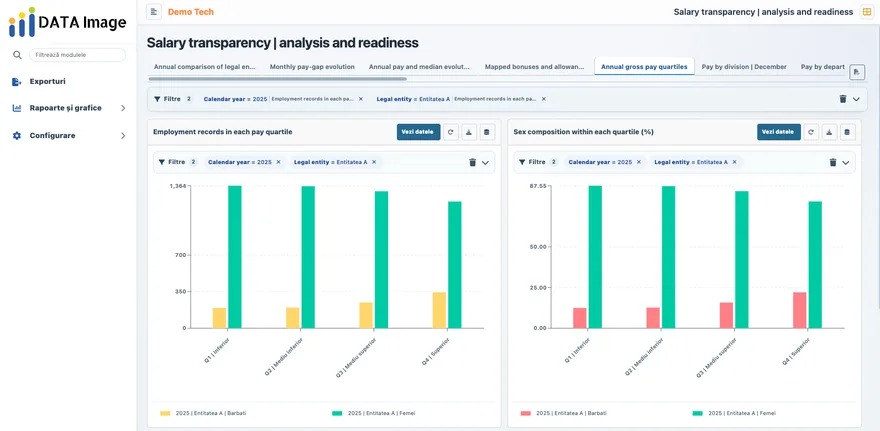Clear all dashboard filters with trash icon

(842, 99)
